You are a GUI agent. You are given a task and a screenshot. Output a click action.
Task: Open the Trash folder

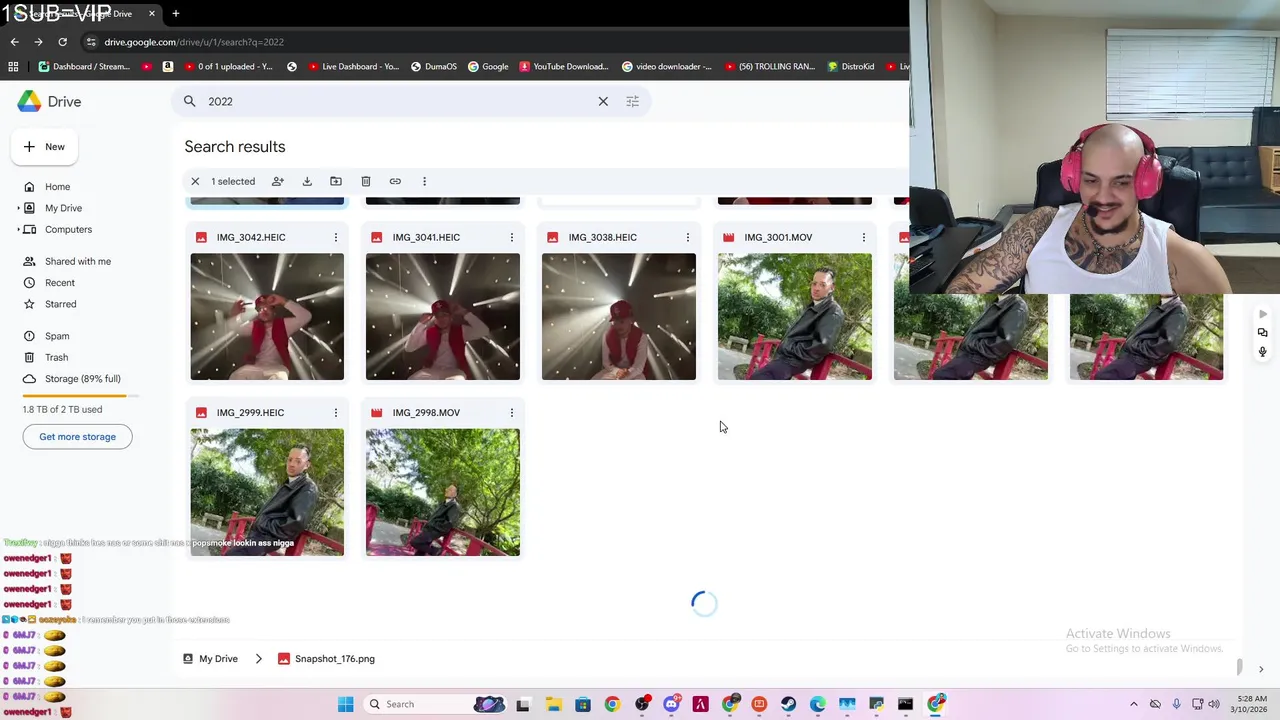(x=56, y=357)
